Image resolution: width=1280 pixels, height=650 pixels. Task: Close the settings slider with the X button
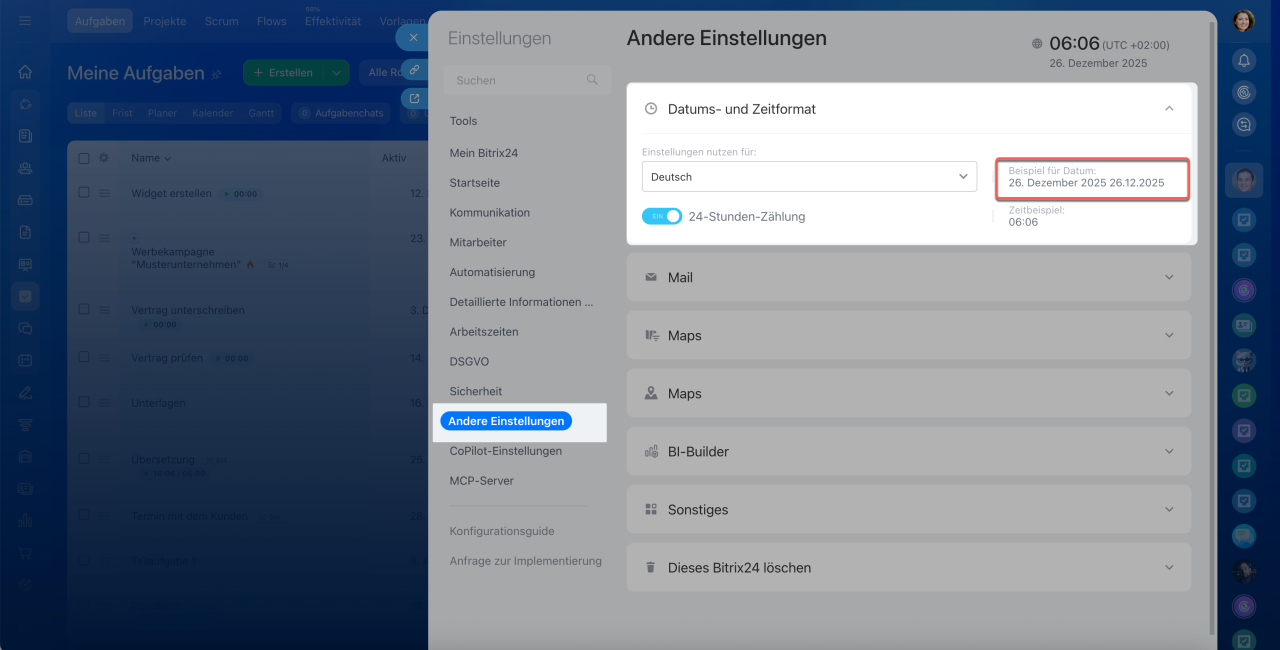[x=413, y=38]
